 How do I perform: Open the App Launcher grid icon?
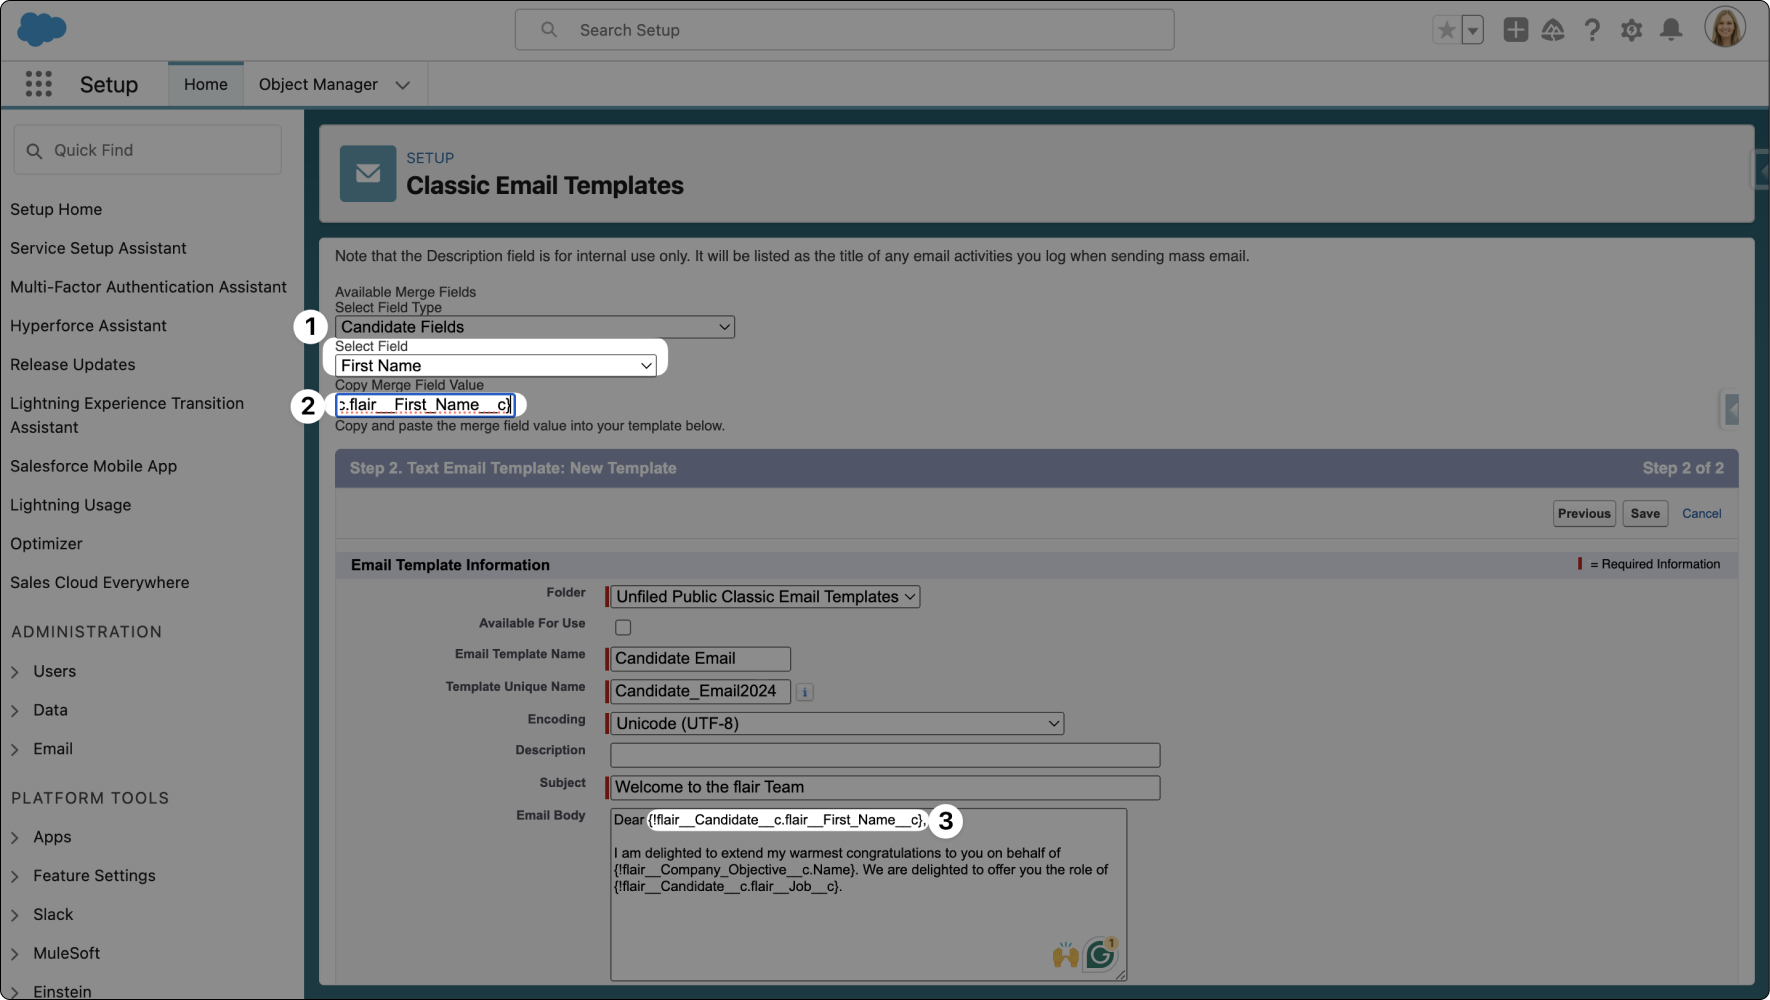tap(38, 84)
